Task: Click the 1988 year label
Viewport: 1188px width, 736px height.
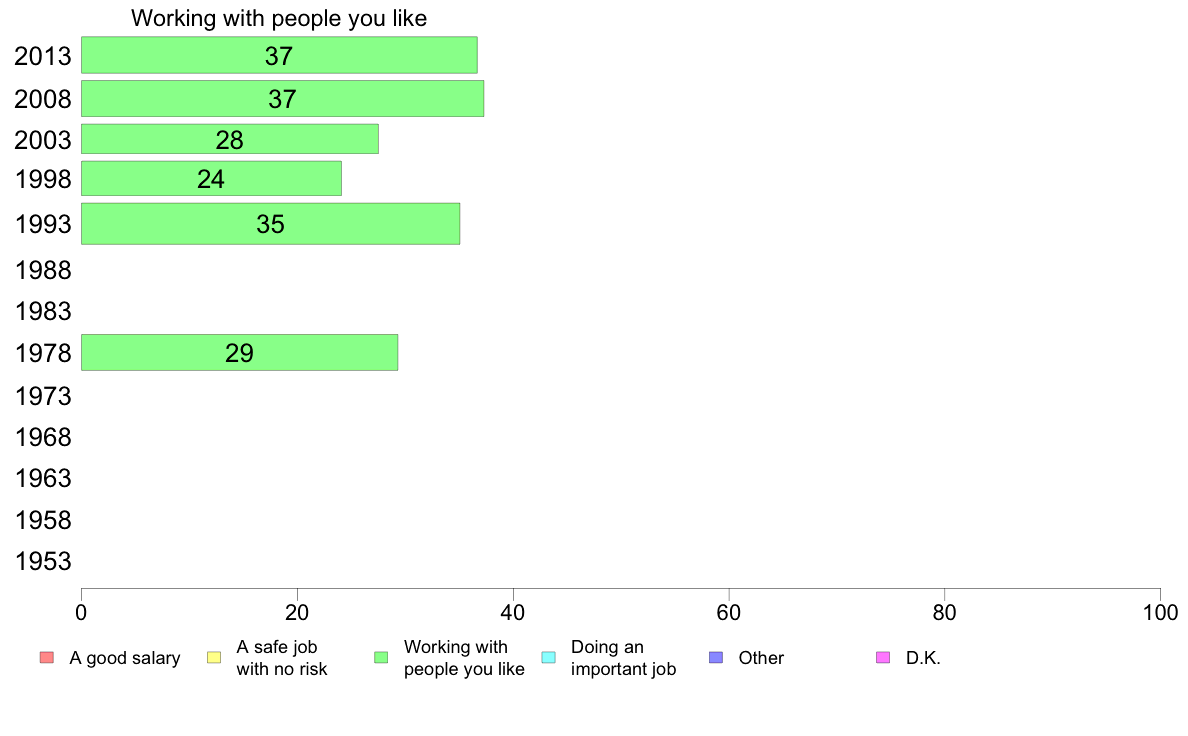Action: point(43,271)
